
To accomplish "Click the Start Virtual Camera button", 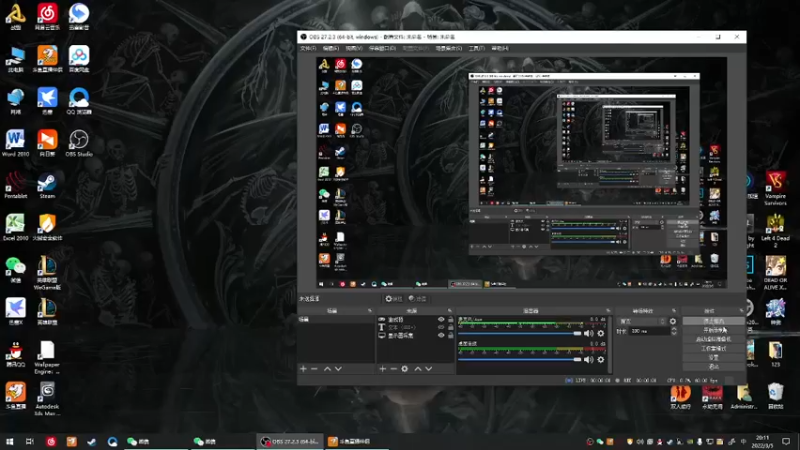I will tap(713, 339).
